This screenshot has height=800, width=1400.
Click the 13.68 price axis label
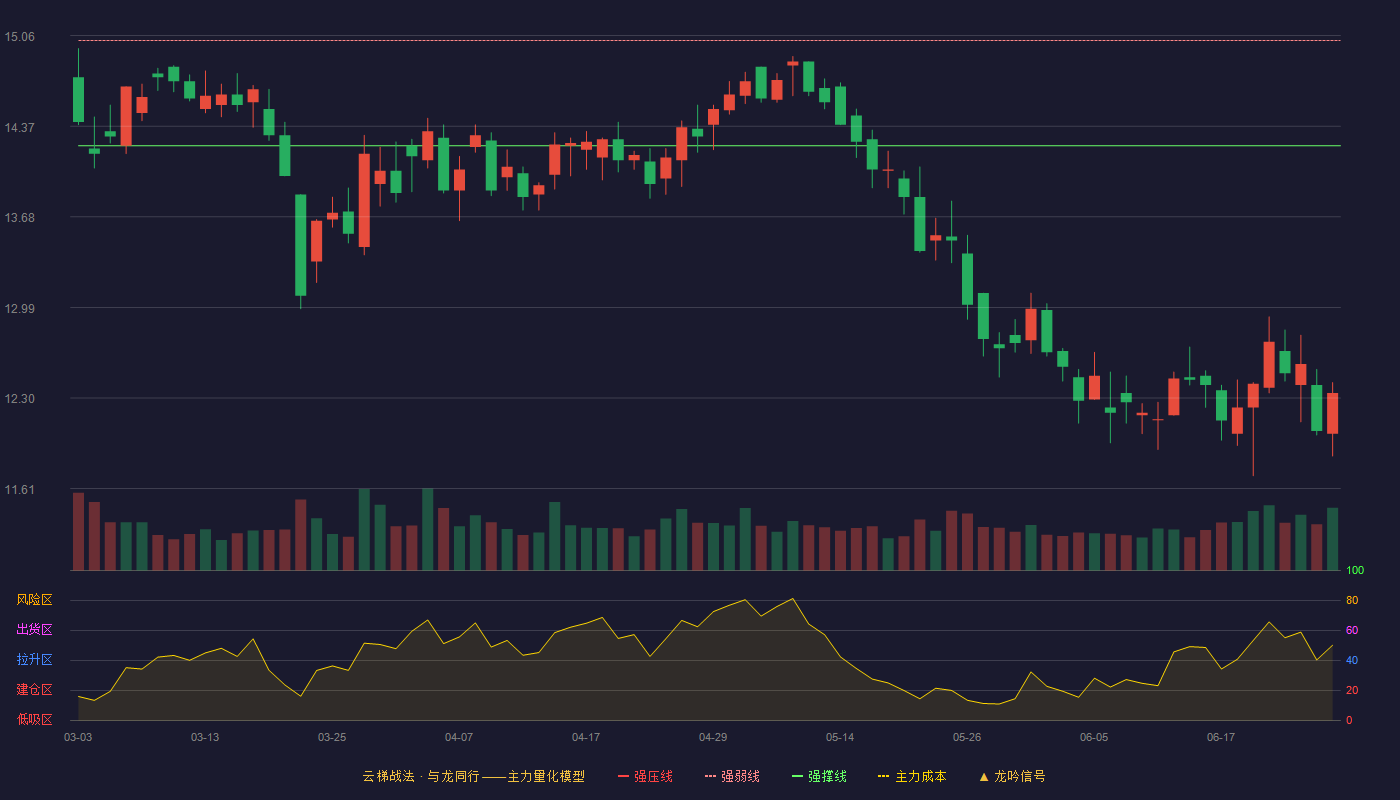[x=19, y=218]
